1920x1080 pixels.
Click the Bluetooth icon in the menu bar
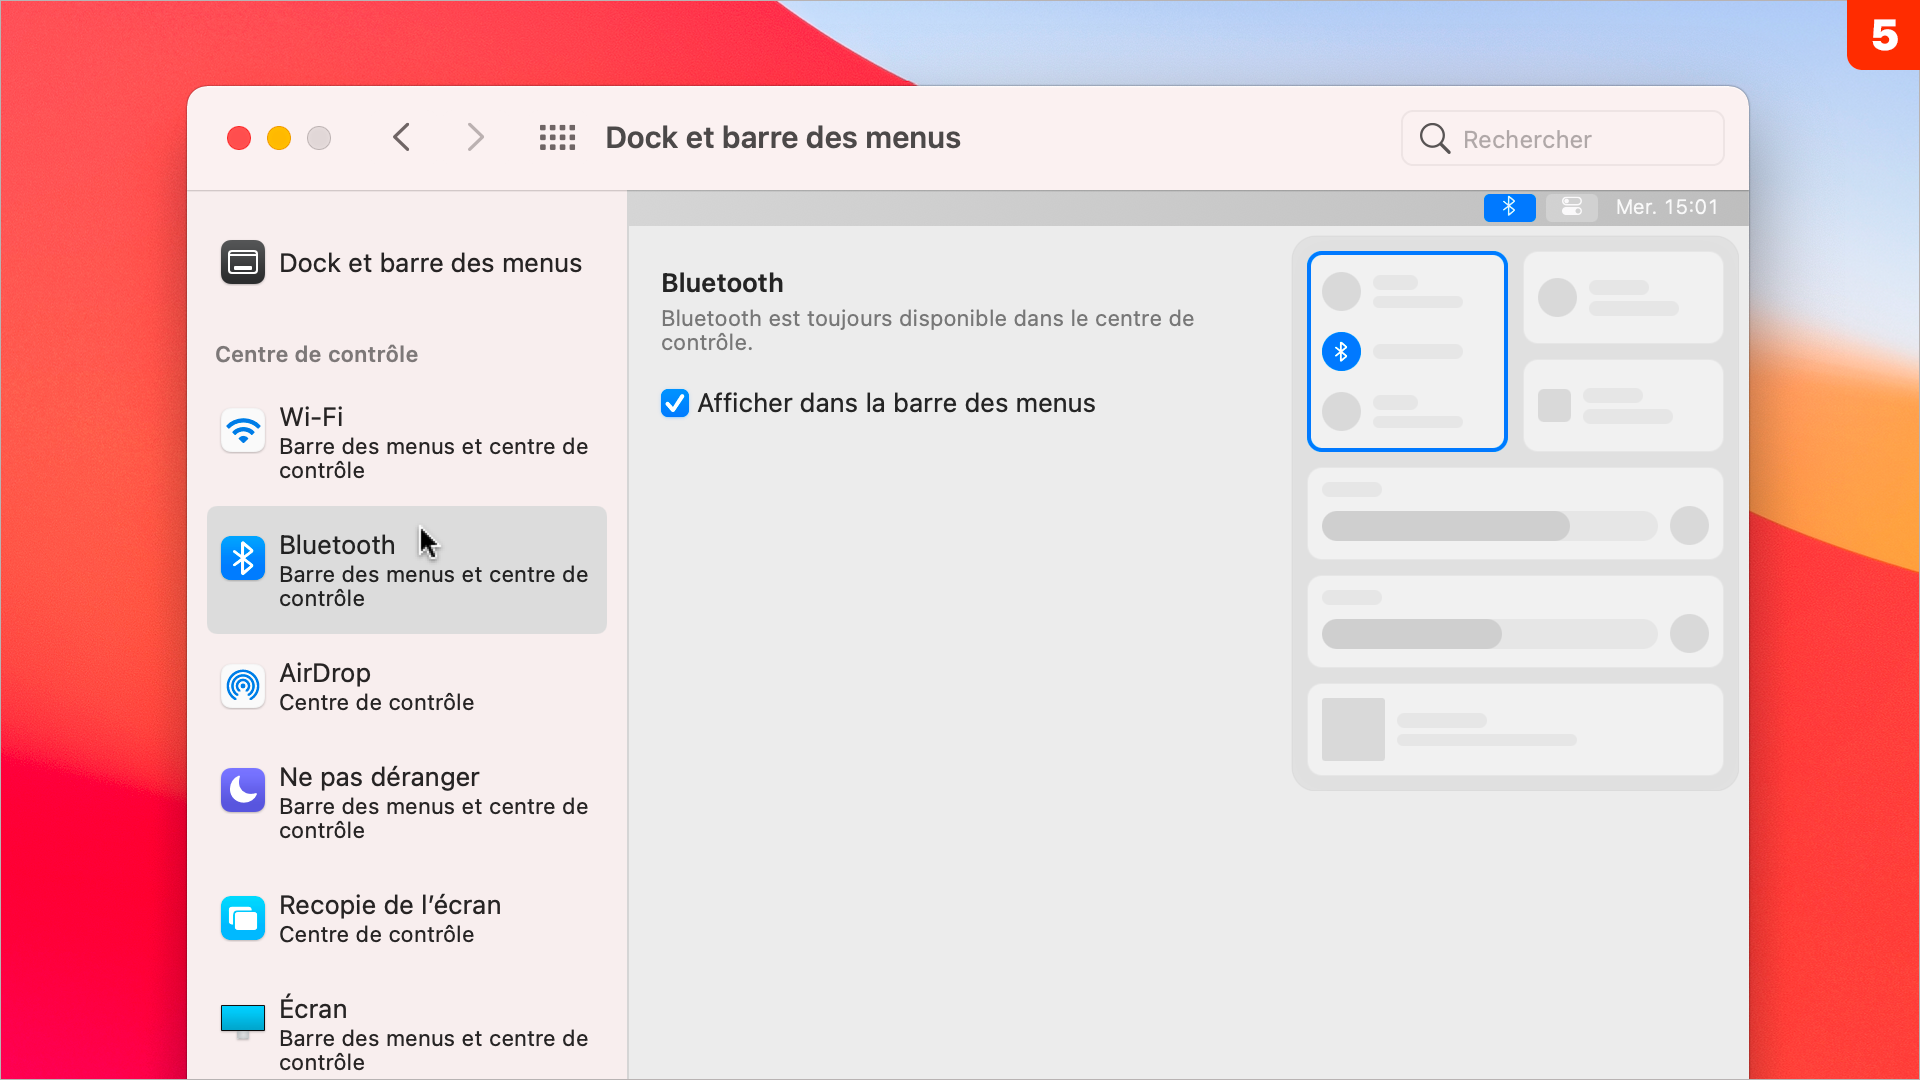[1507, 207]
